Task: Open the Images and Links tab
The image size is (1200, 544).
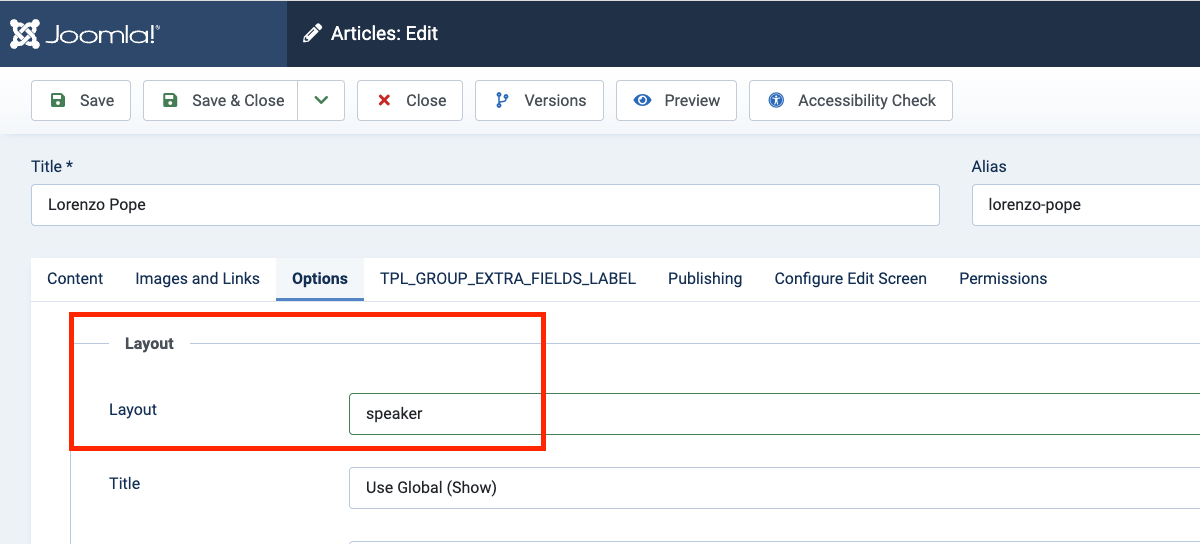Action: point(197,279)
